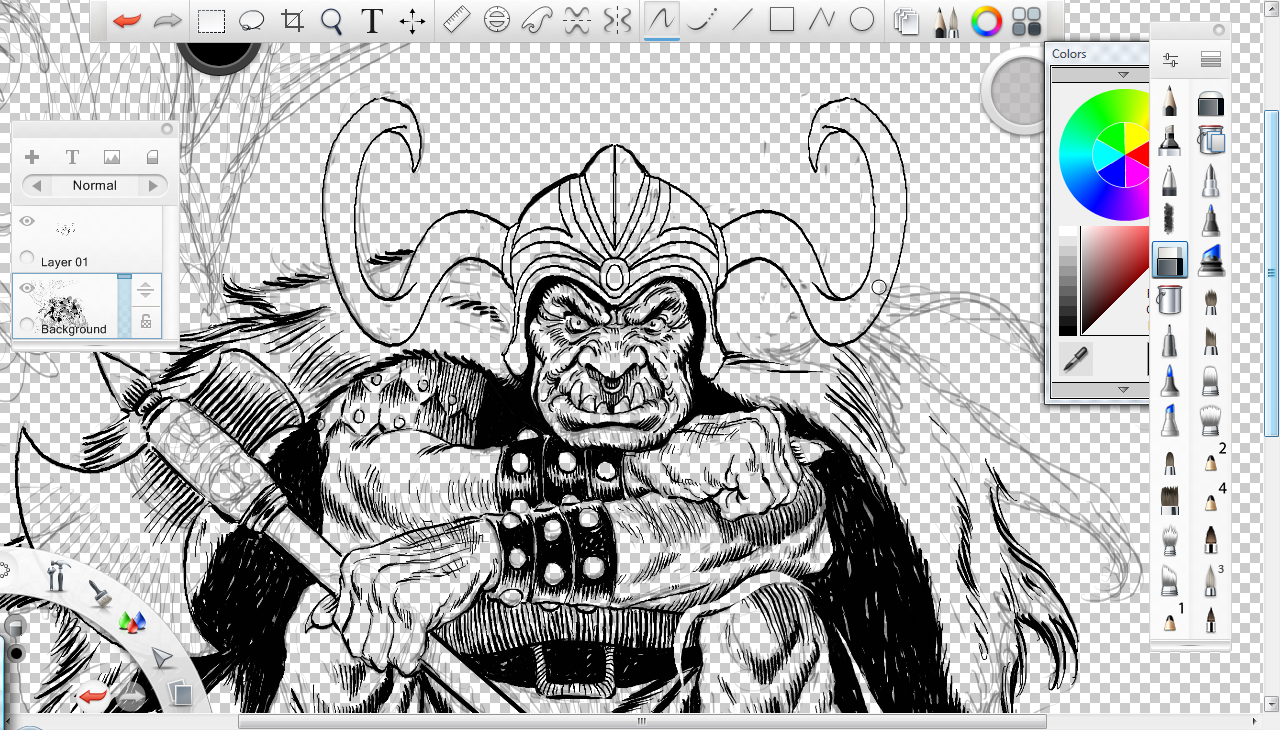Select the Pencil brush in palette
The width and height of the screenshot is (1280, 730).
click(1170, 102)
